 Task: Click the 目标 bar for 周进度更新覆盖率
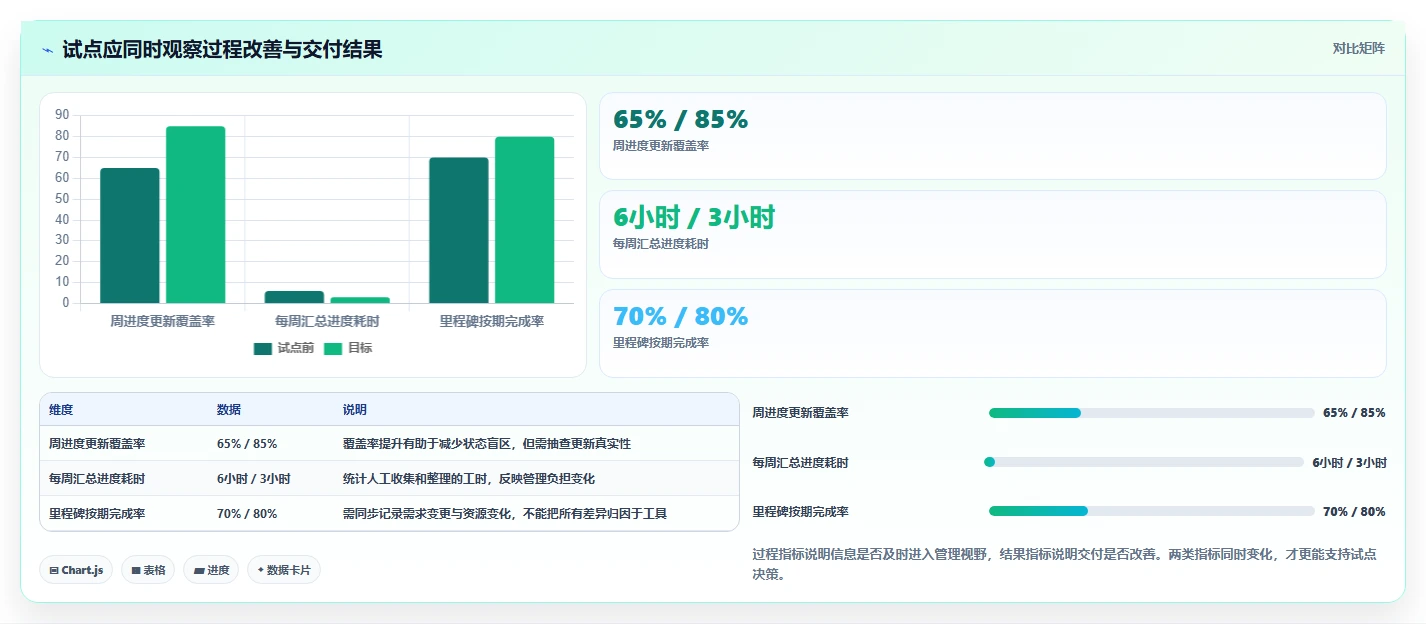195,214
